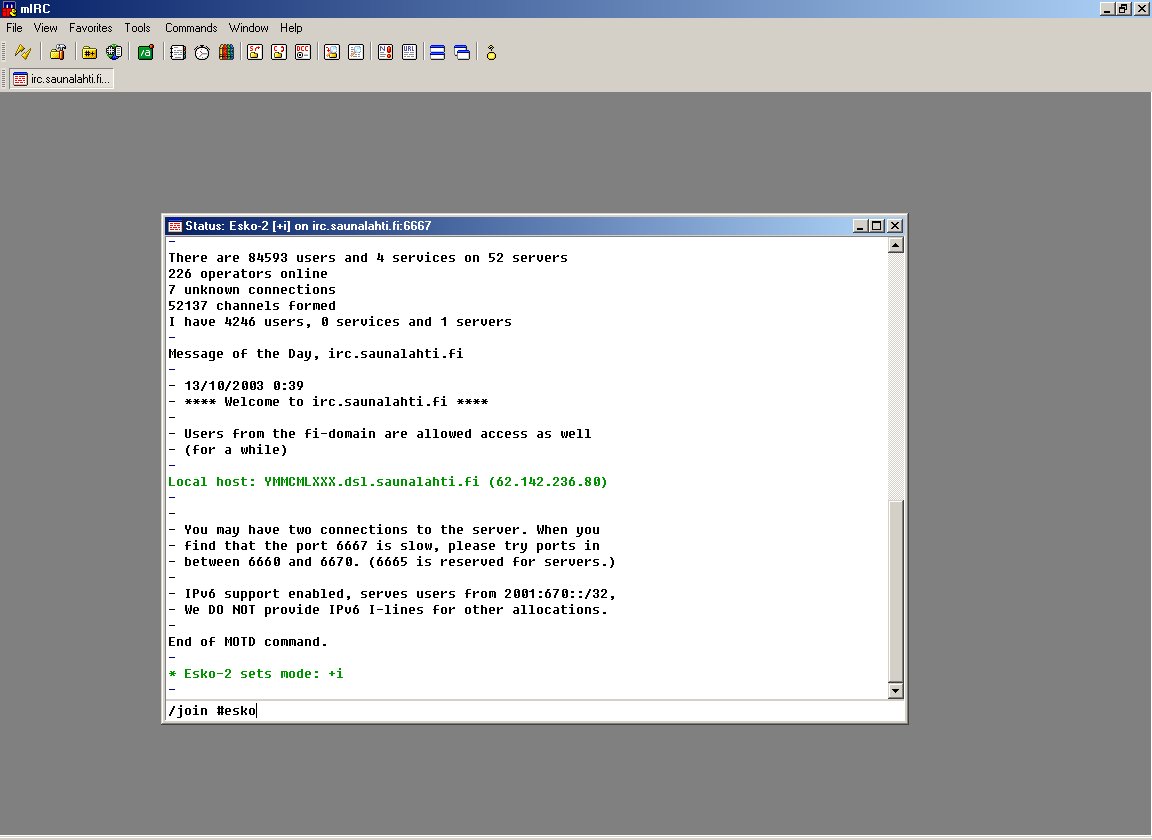Select the irc.saunalahti.fi switchbar button
This screenshot has height=840, width=1152.
click(62, 79)
